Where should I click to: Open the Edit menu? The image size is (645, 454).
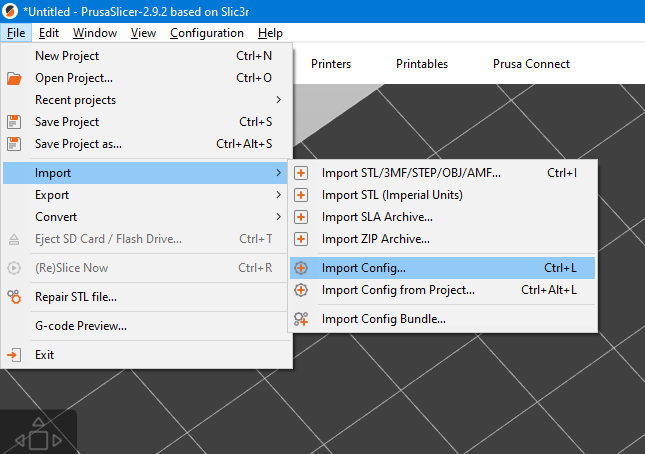pyautogui.click(x=49, y=33)
